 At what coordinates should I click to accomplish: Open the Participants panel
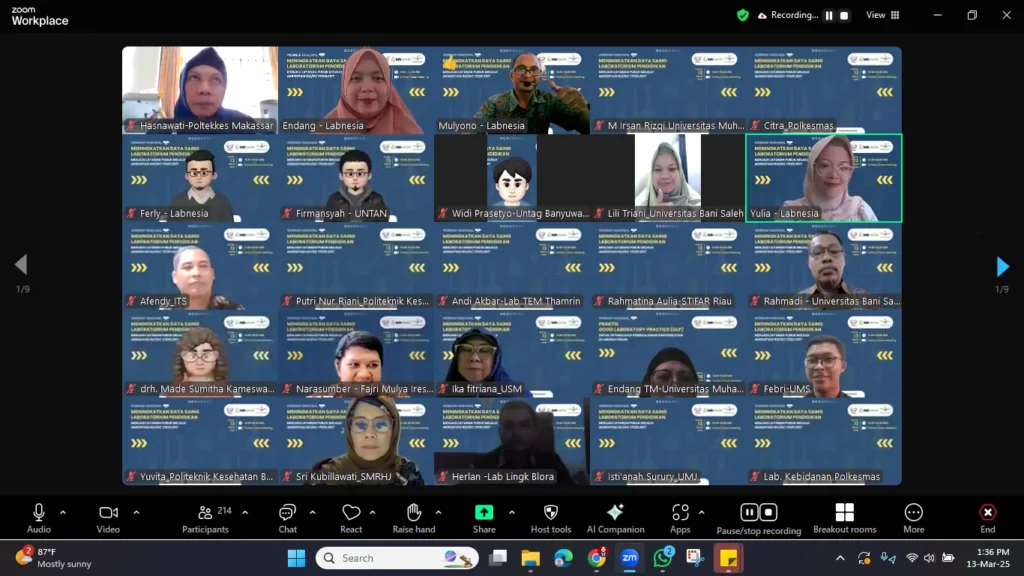point(206,516)
